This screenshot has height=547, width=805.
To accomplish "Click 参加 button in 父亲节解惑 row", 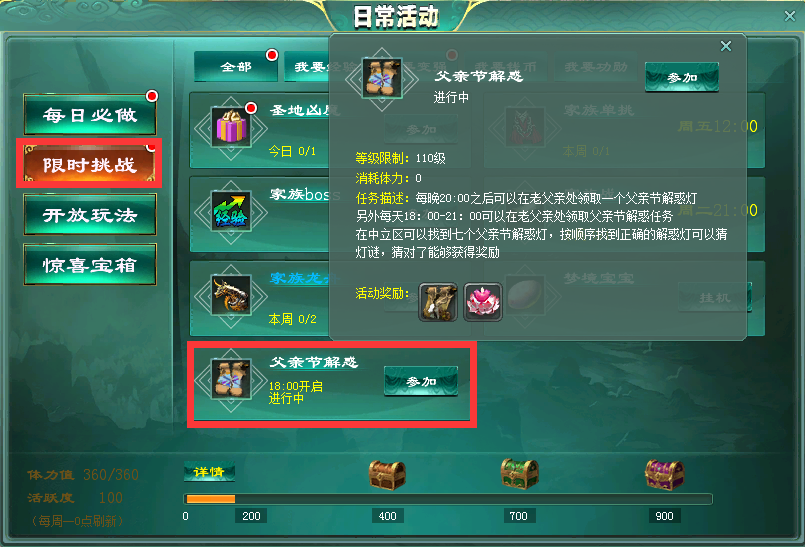I will (x=421, y=381).
